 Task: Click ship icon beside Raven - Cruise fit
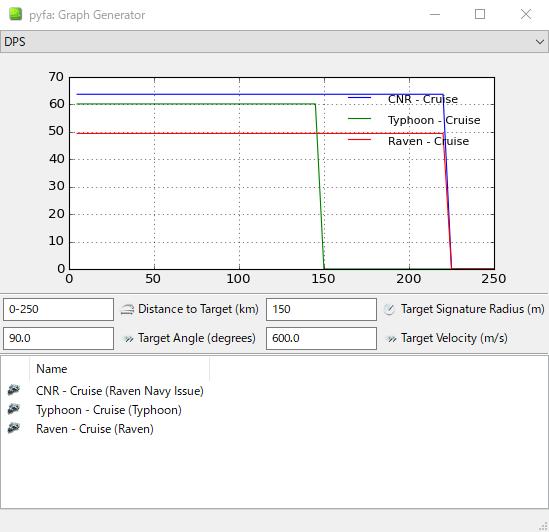click(x=14, y=428)
